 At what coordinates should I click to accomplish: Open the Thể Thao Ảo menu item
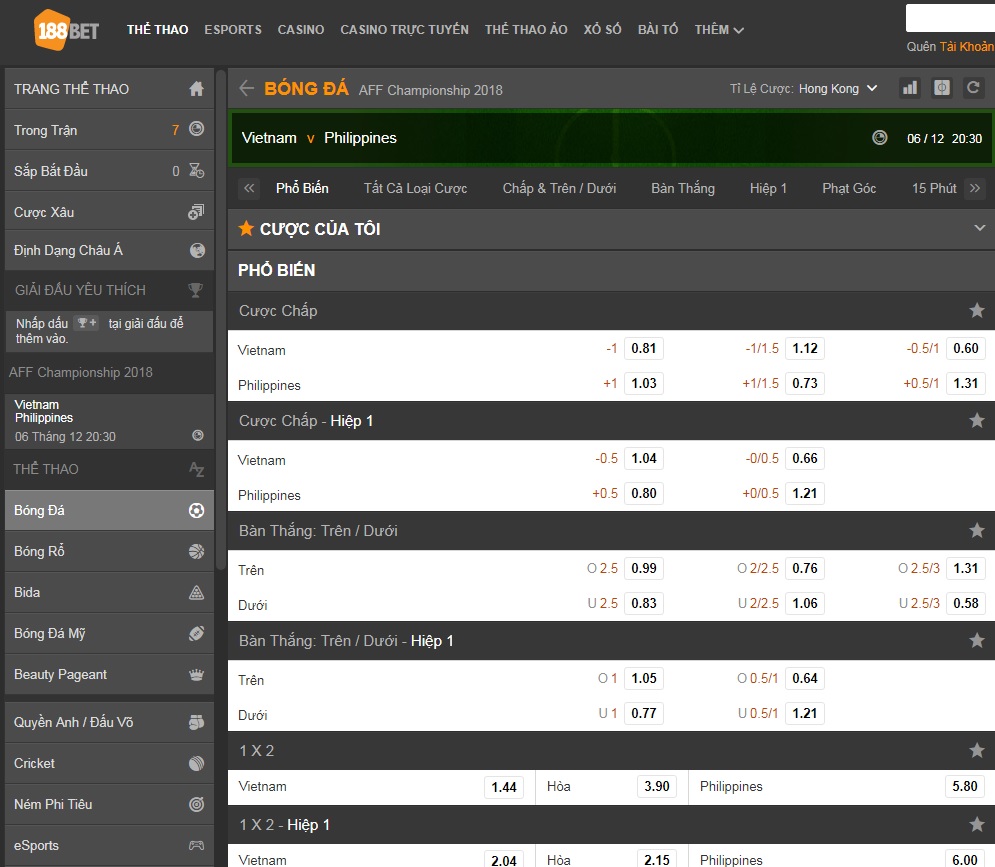(526, 30)
